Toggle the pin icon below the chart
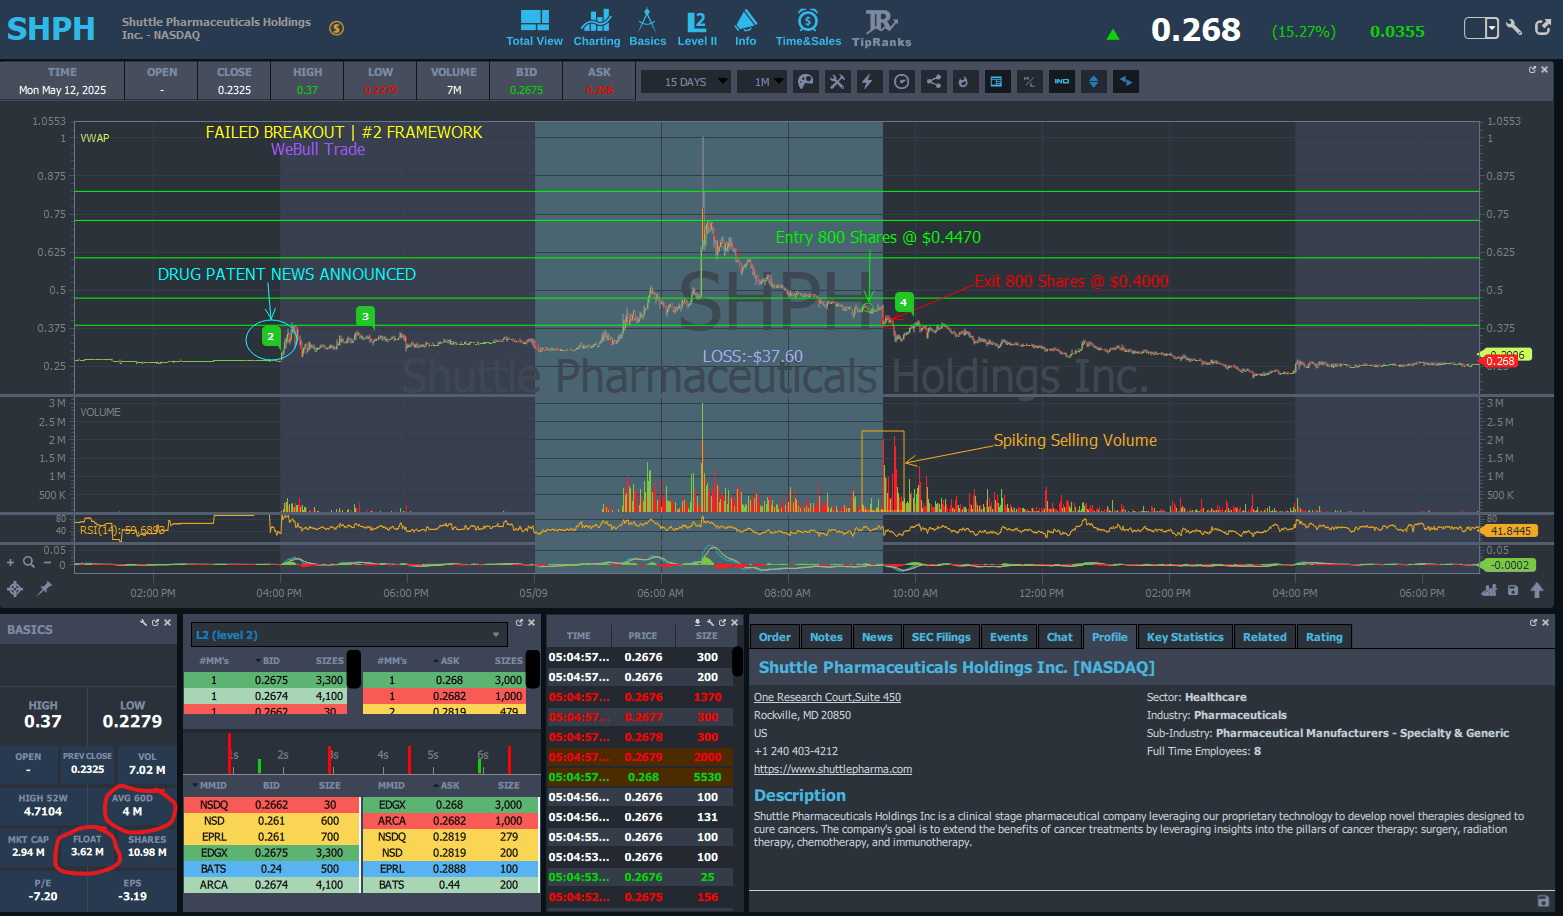The height and width of the screenshot is (916, 1563). point(45,589)
